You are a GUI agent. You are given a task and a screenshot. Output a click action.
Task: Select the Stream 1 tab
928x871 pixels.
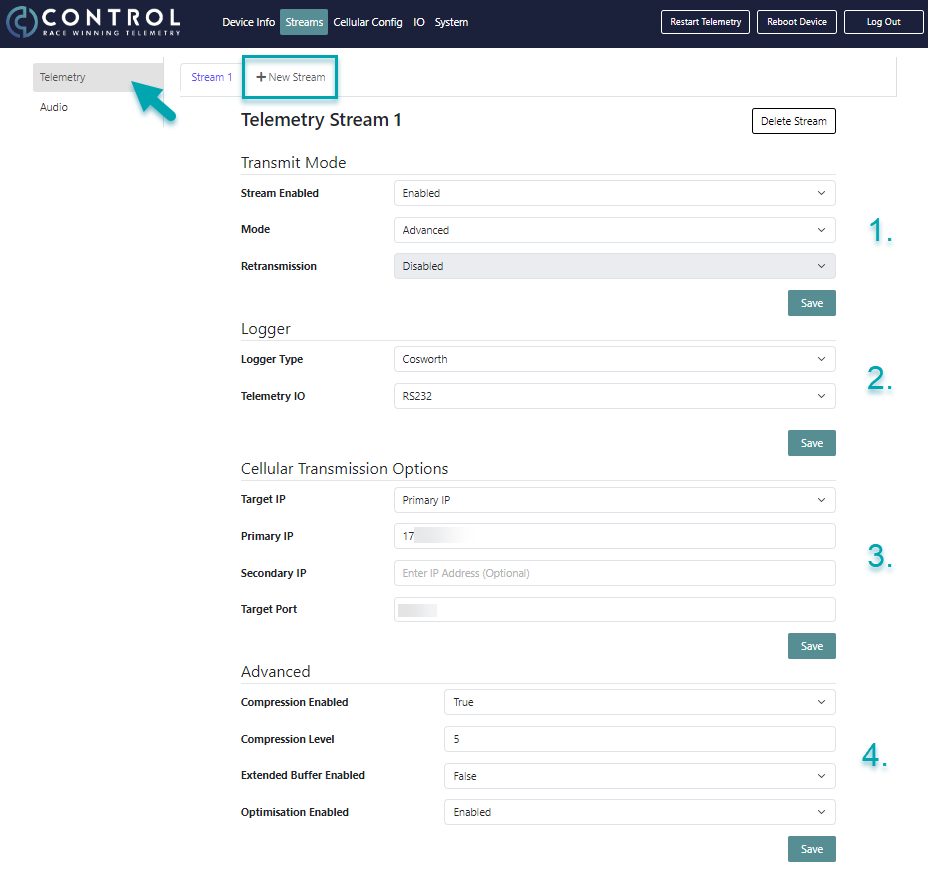(x=211, y=77)
